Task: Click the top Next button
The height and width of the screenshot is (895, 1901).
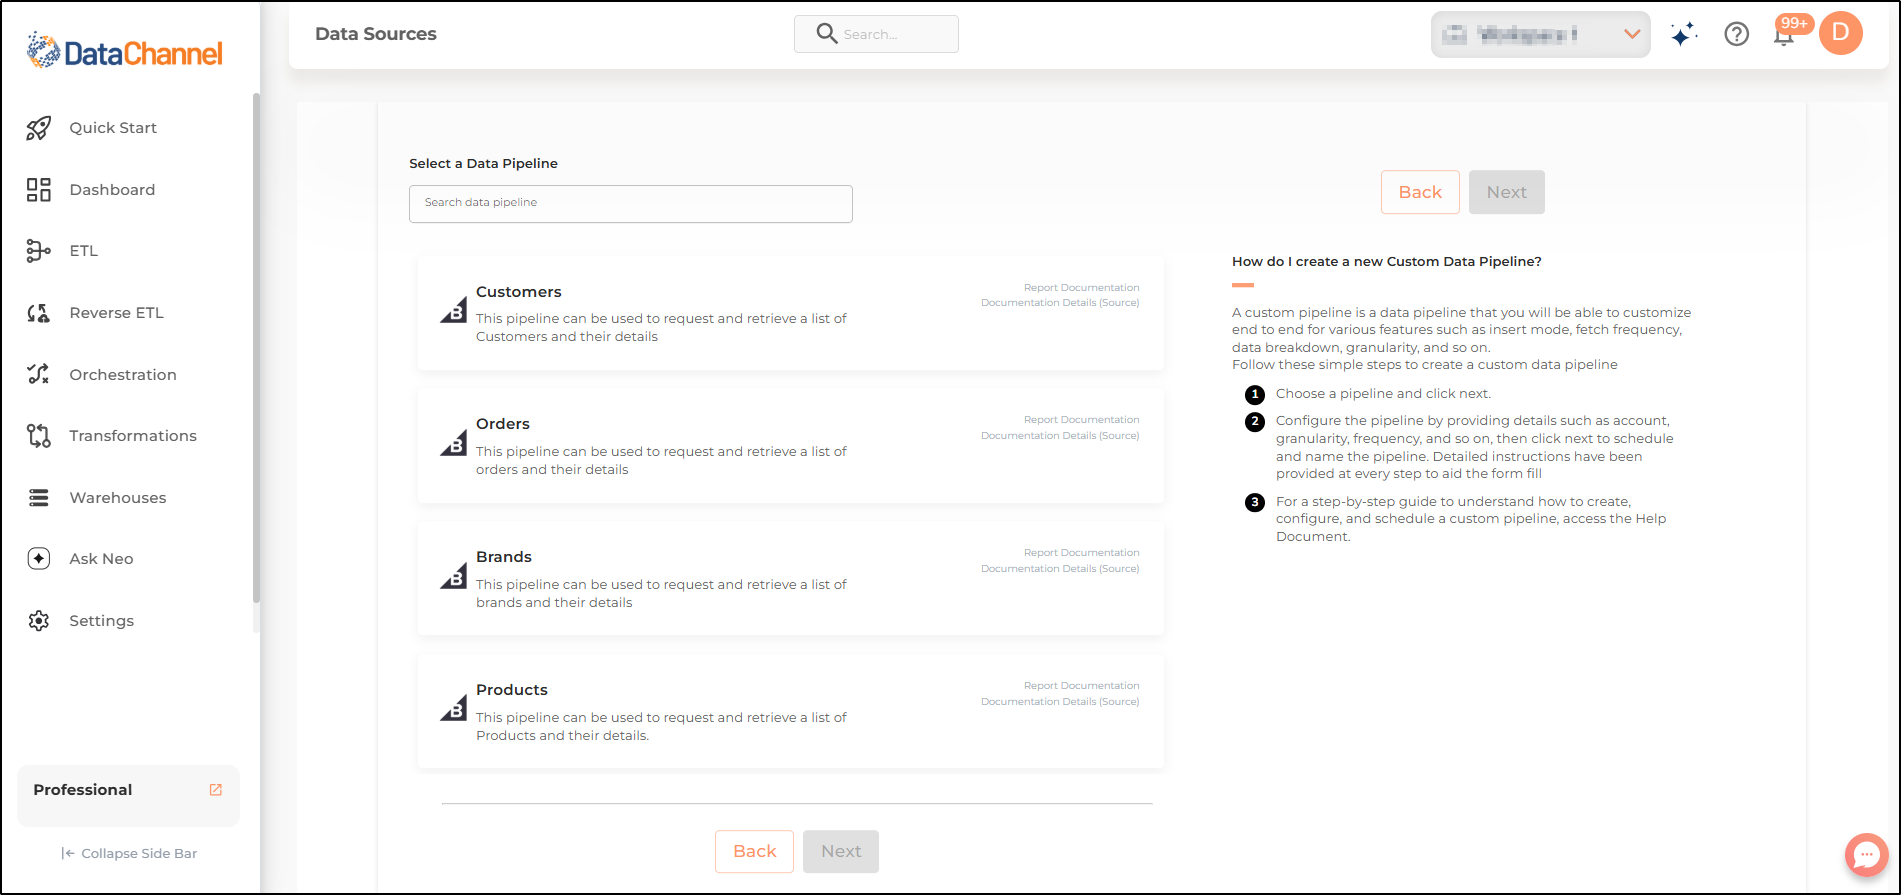Action: coord(1506,192)
